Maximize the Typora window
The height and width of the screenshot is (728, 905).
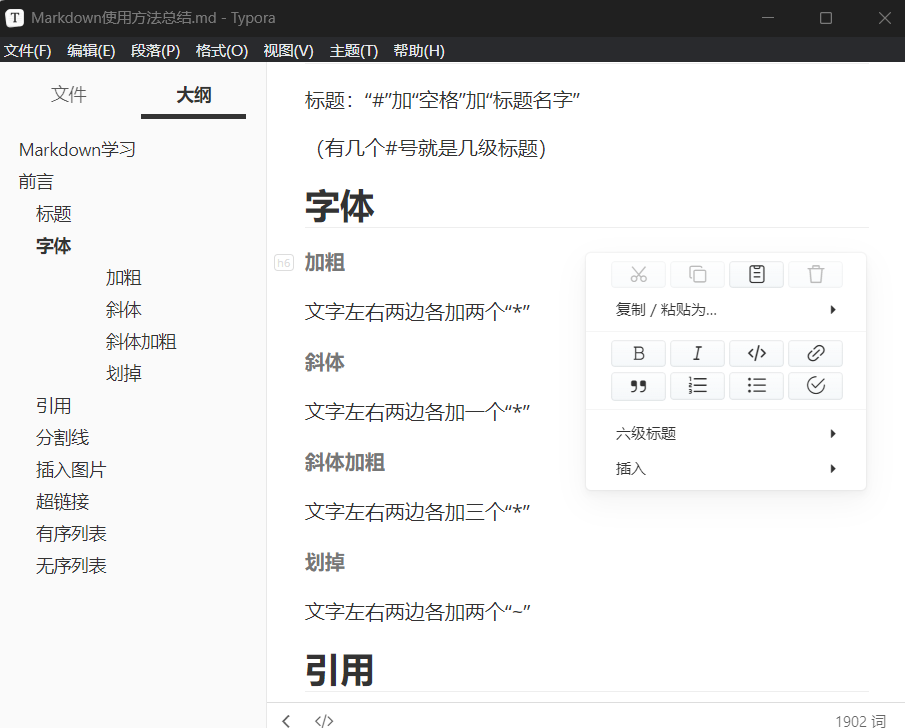click(826, 18)
